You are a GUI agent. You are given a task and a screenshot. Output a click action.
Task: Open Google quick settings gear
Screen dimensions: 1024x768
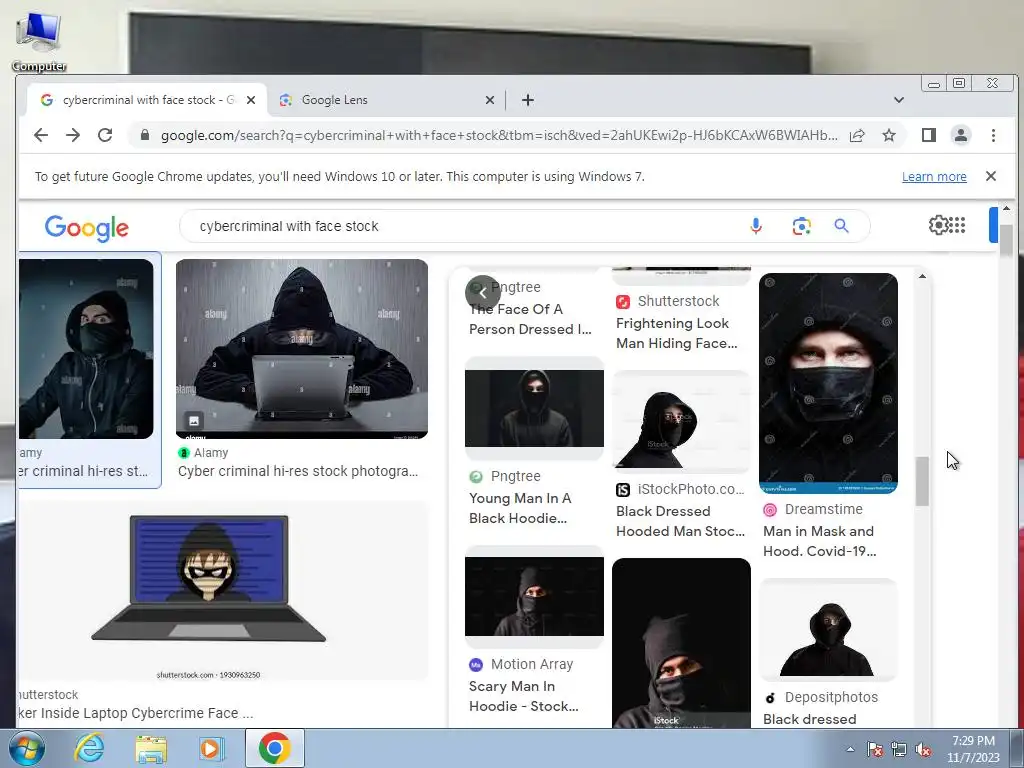click(938, 225)
